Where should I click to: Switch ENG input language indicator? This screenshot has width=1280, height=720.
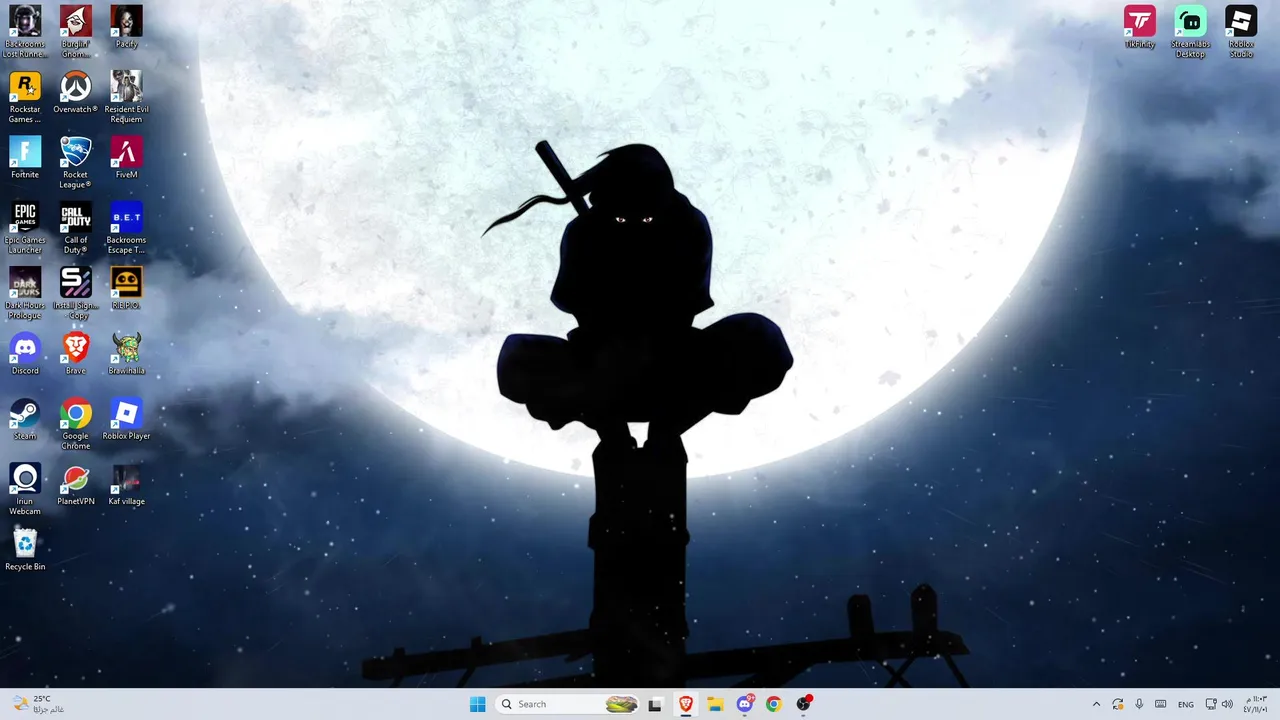[1186, 704]
